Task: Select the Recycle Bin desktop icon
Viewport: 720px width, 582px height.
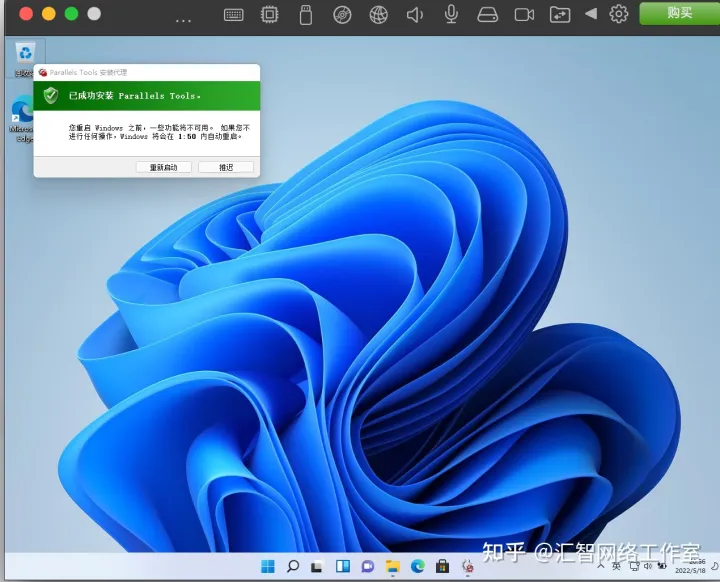Action: 24,58
